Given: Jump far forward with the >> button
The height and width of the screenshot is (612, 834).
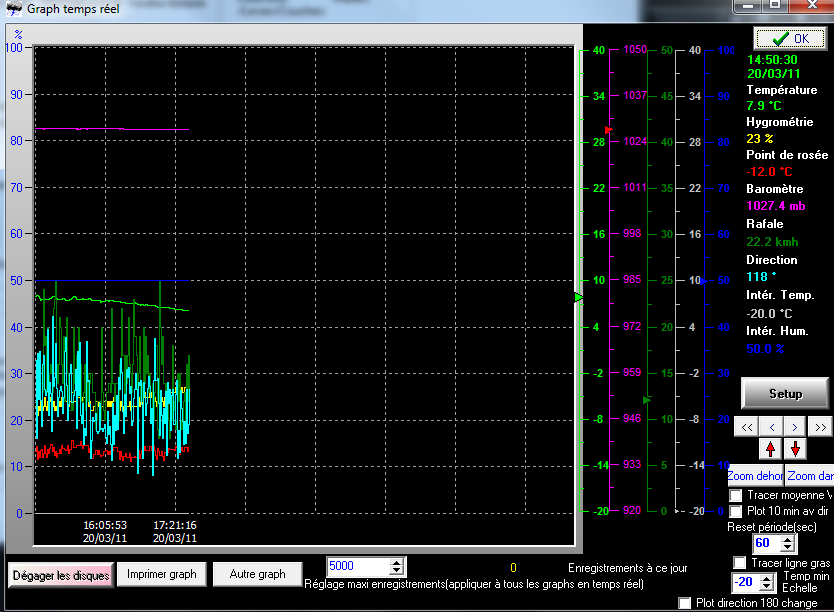Looking at the screenshot, I should tap(820, 427).
